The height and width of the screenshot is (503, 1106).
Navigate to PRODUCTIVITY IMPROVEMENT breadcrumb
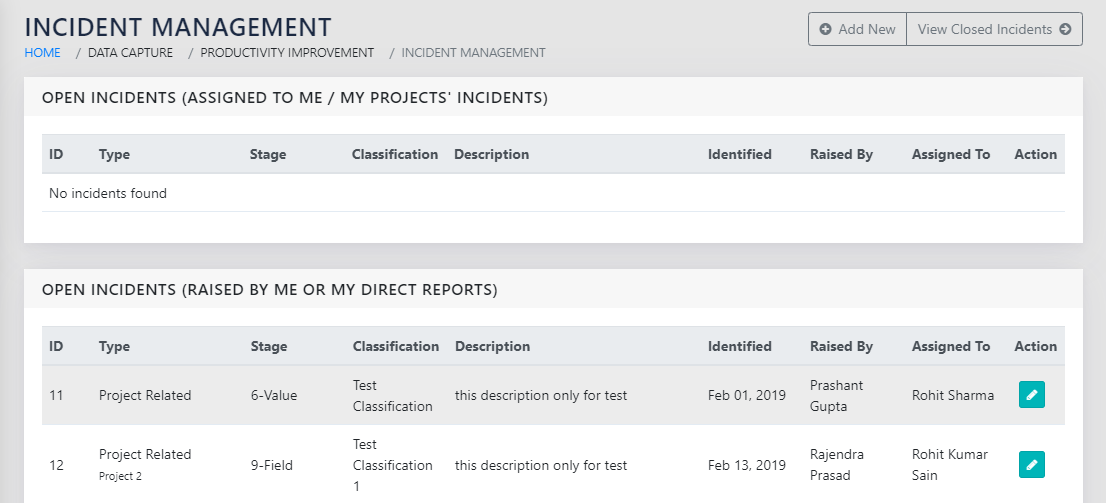click(x=287, y=52)
